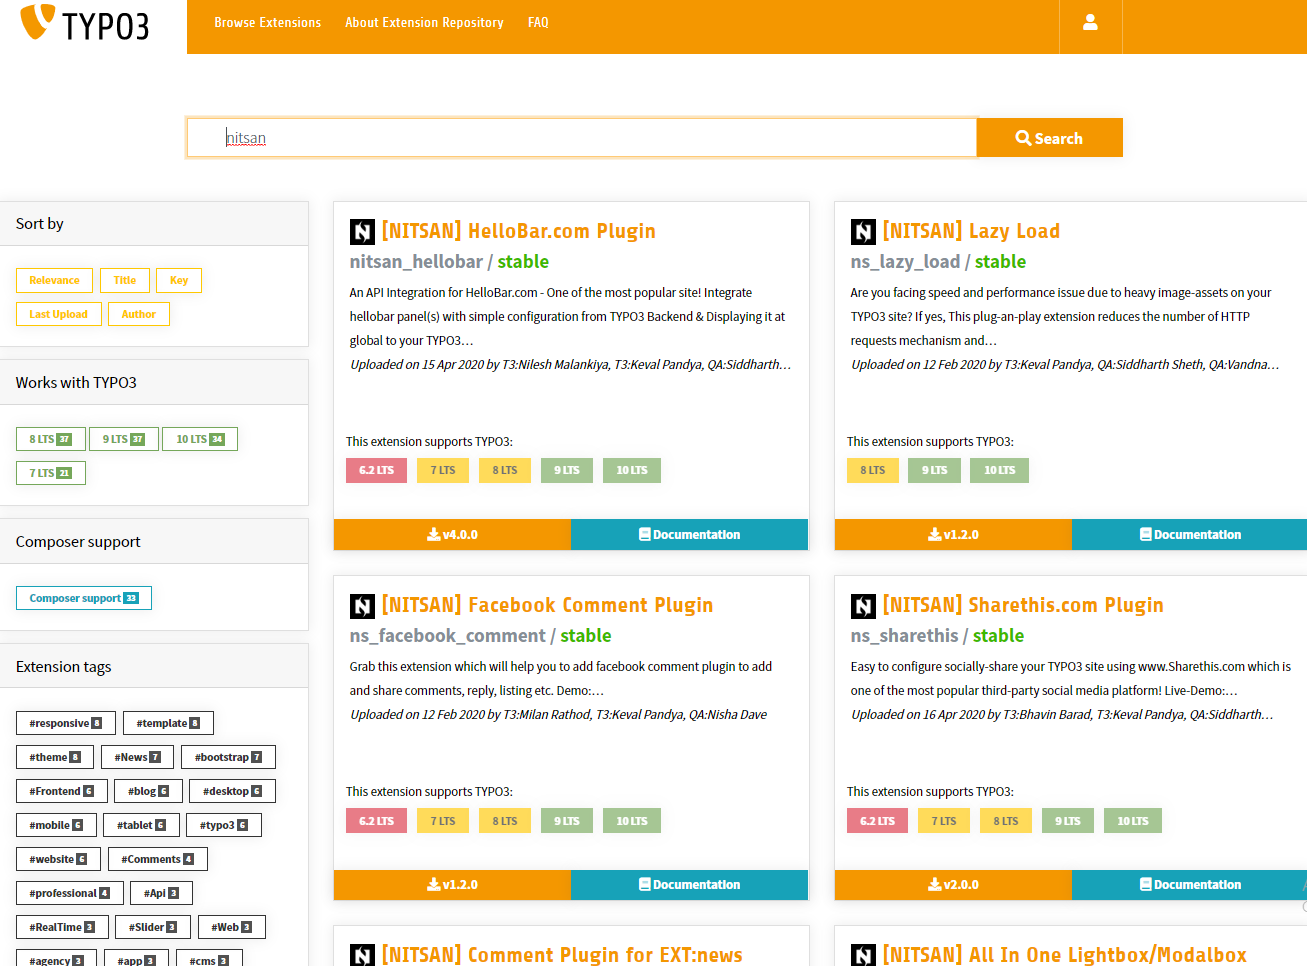
Task: Open Documentation for Lazy Load extension
Action: (1188, 534)
